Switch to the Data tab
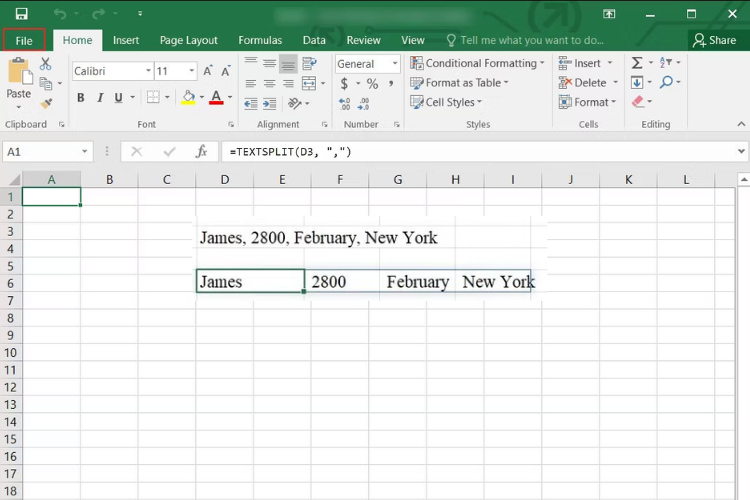Viewport: 750px width, 500px height. (314, 40)
